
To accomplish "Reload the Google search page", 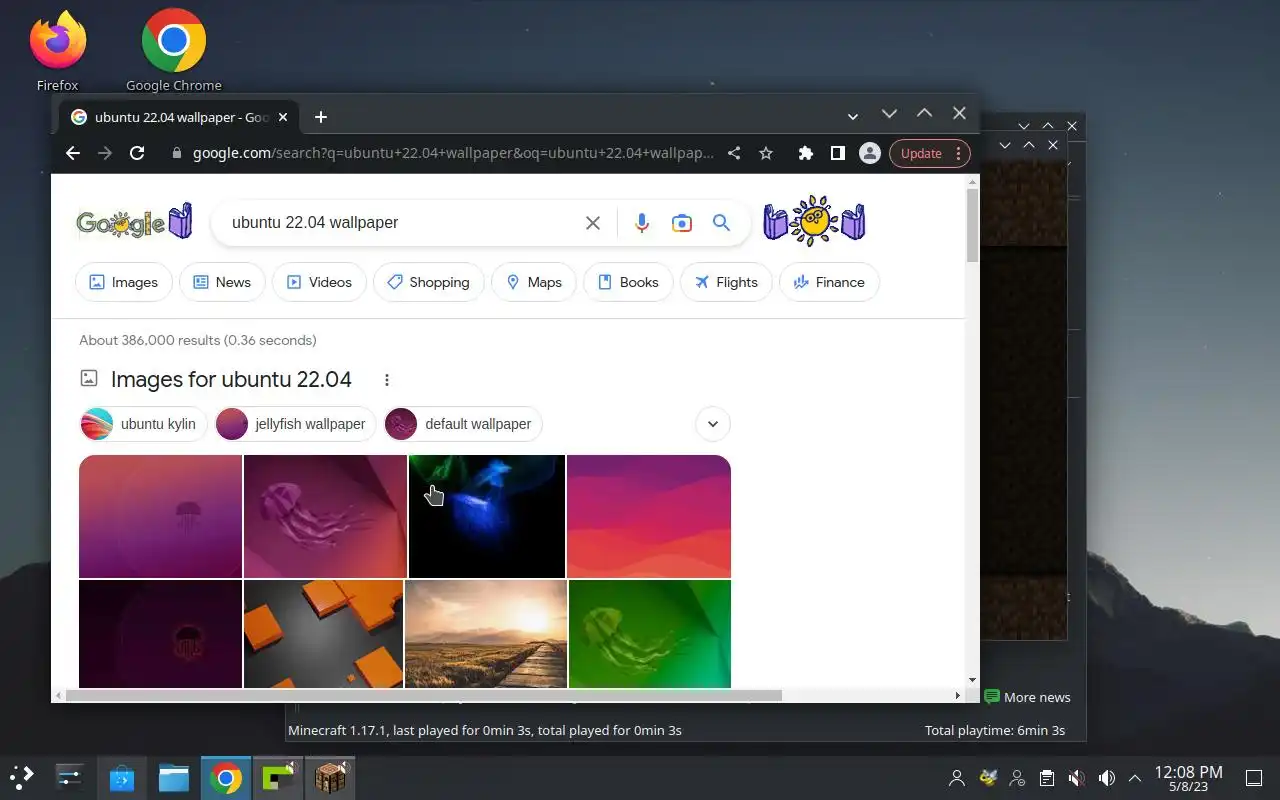I will point(137,153).
